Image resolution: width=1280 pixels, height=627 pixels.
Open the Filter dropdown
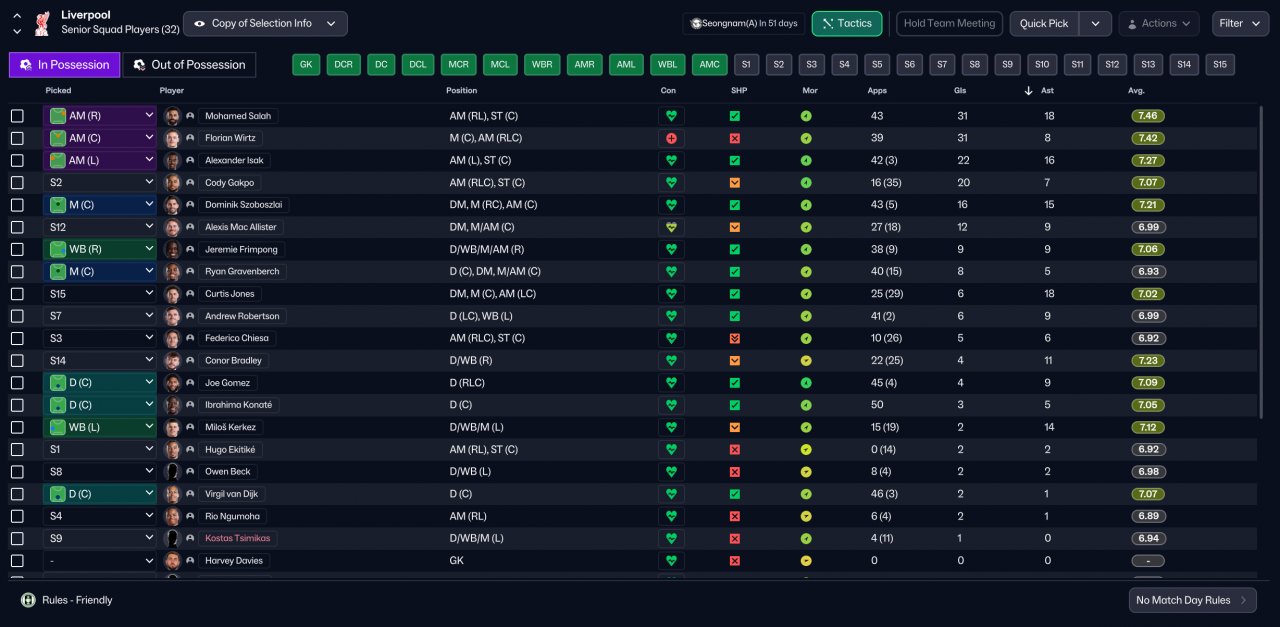(1240, 23)
